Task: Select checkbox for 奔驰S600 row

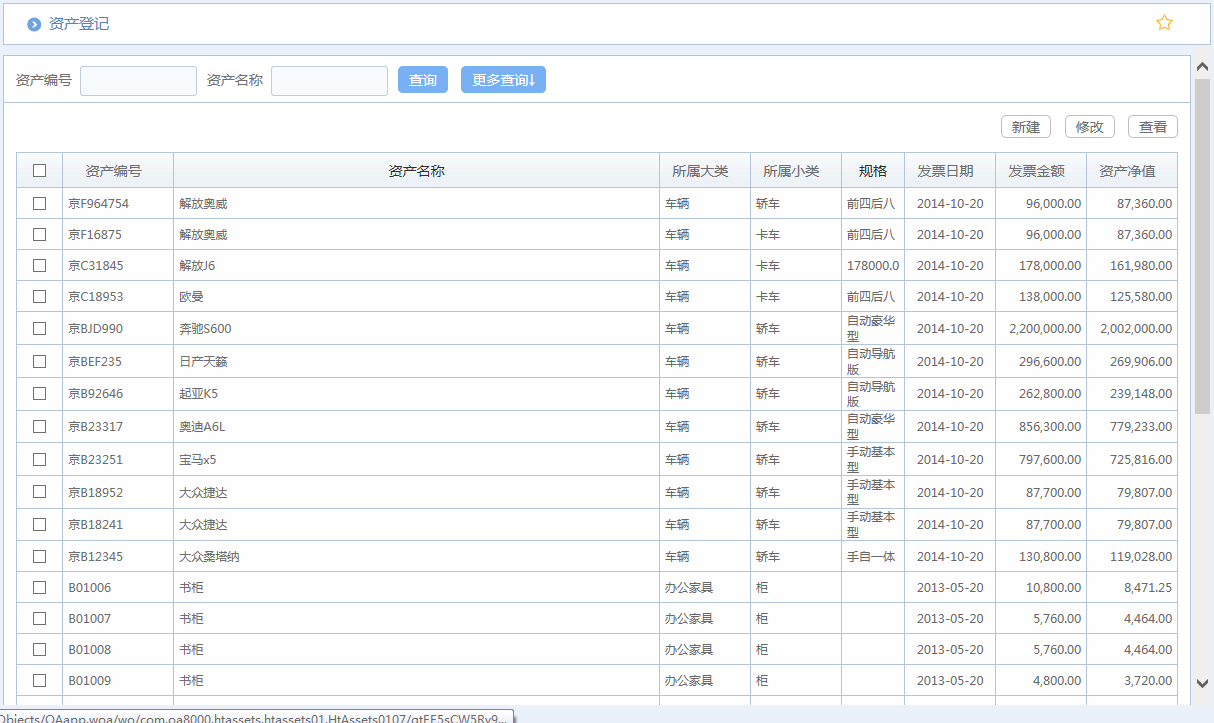Action: coord(40,328)
